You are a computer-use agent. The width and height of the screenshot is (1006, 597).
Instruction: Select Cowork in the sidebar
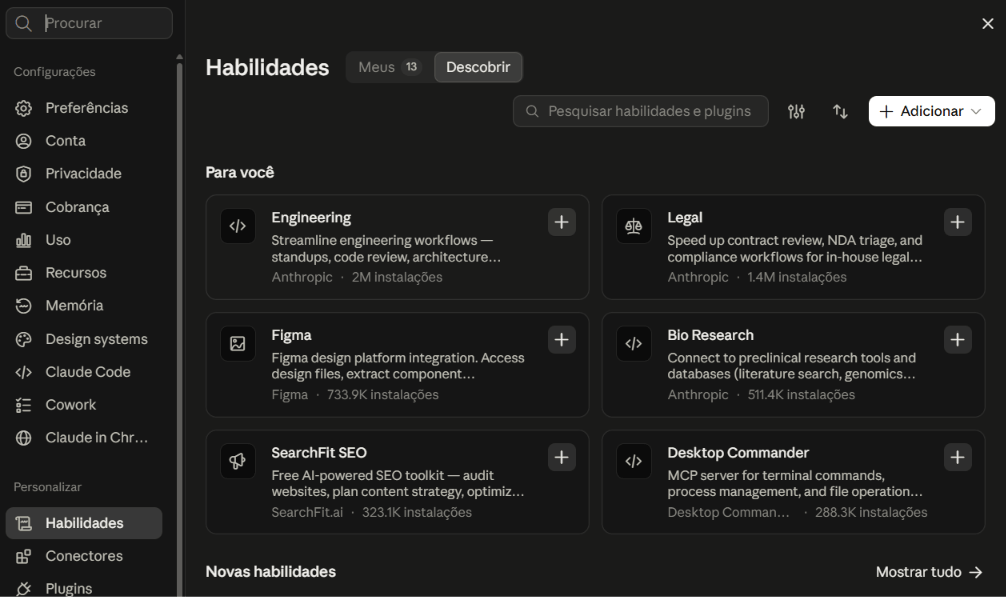click(84, 405)
